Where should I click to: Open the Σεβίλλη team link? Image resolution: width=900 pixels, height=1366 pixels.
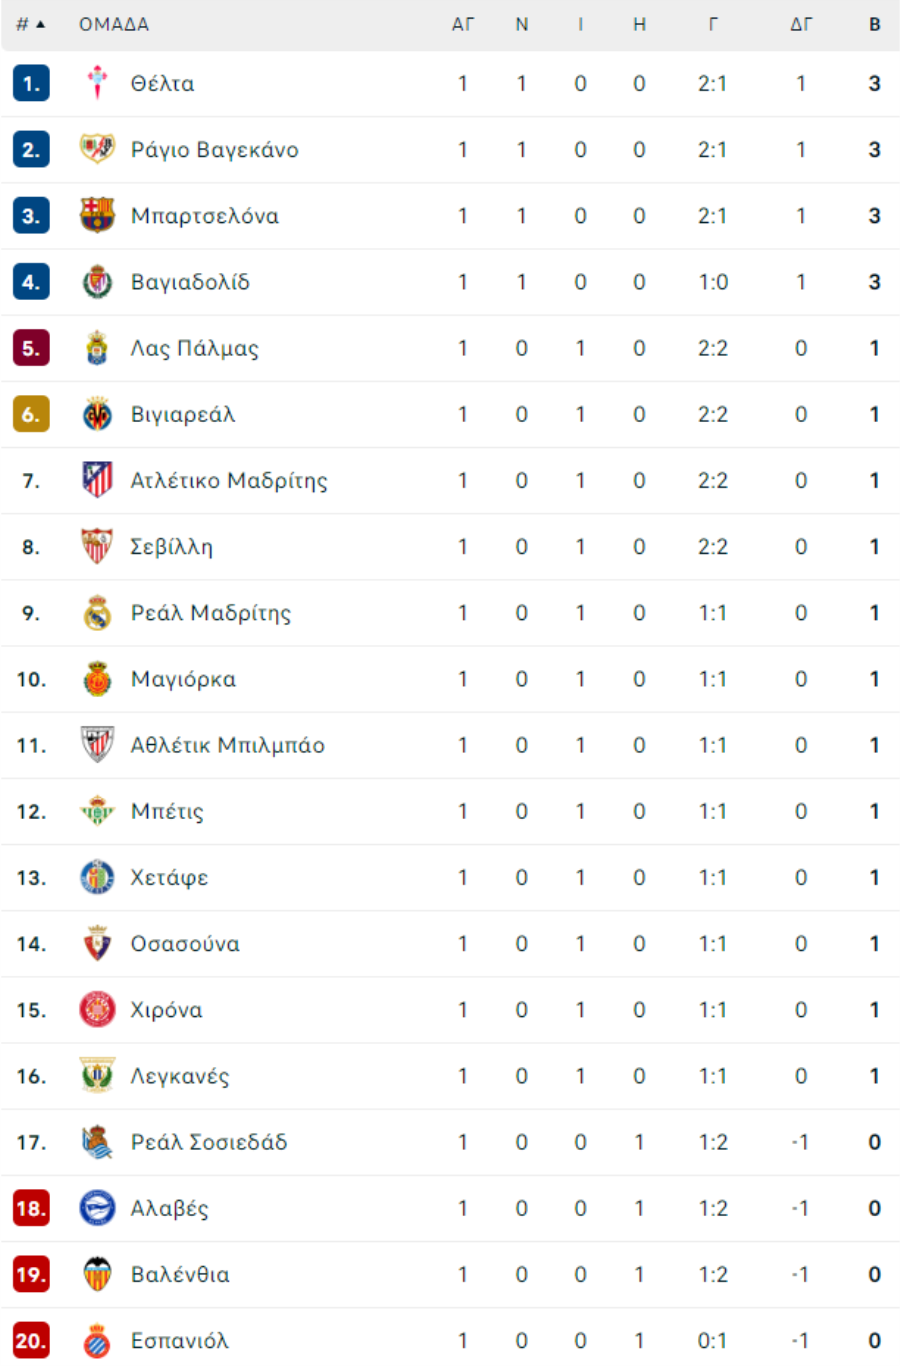[x=172, y=547]
